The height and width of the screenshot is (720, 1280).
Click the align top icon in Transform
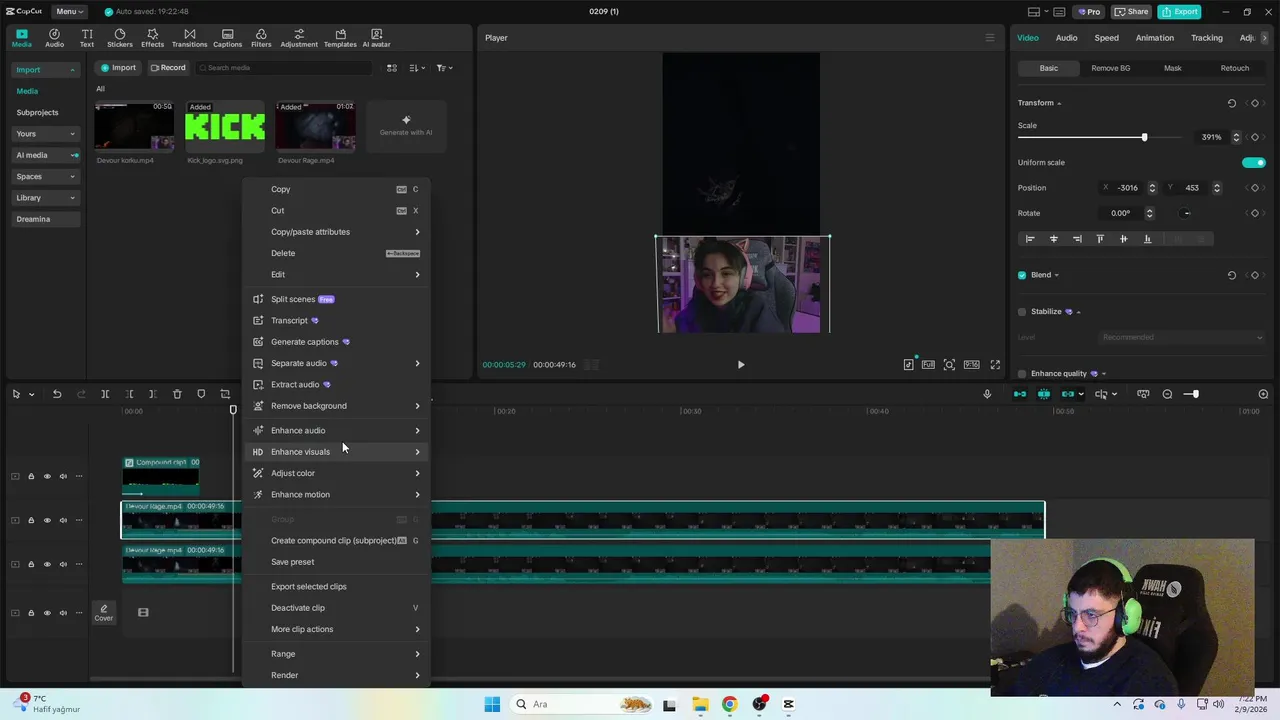[1100, 239]
